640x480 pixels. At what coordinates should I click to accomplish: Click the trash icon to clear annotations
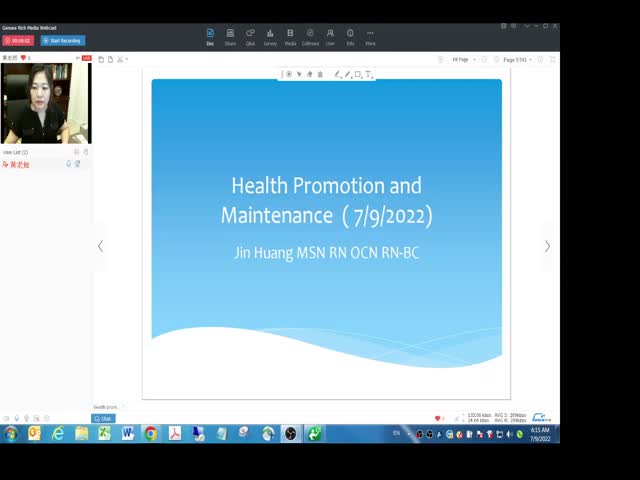tap(320, 74)
